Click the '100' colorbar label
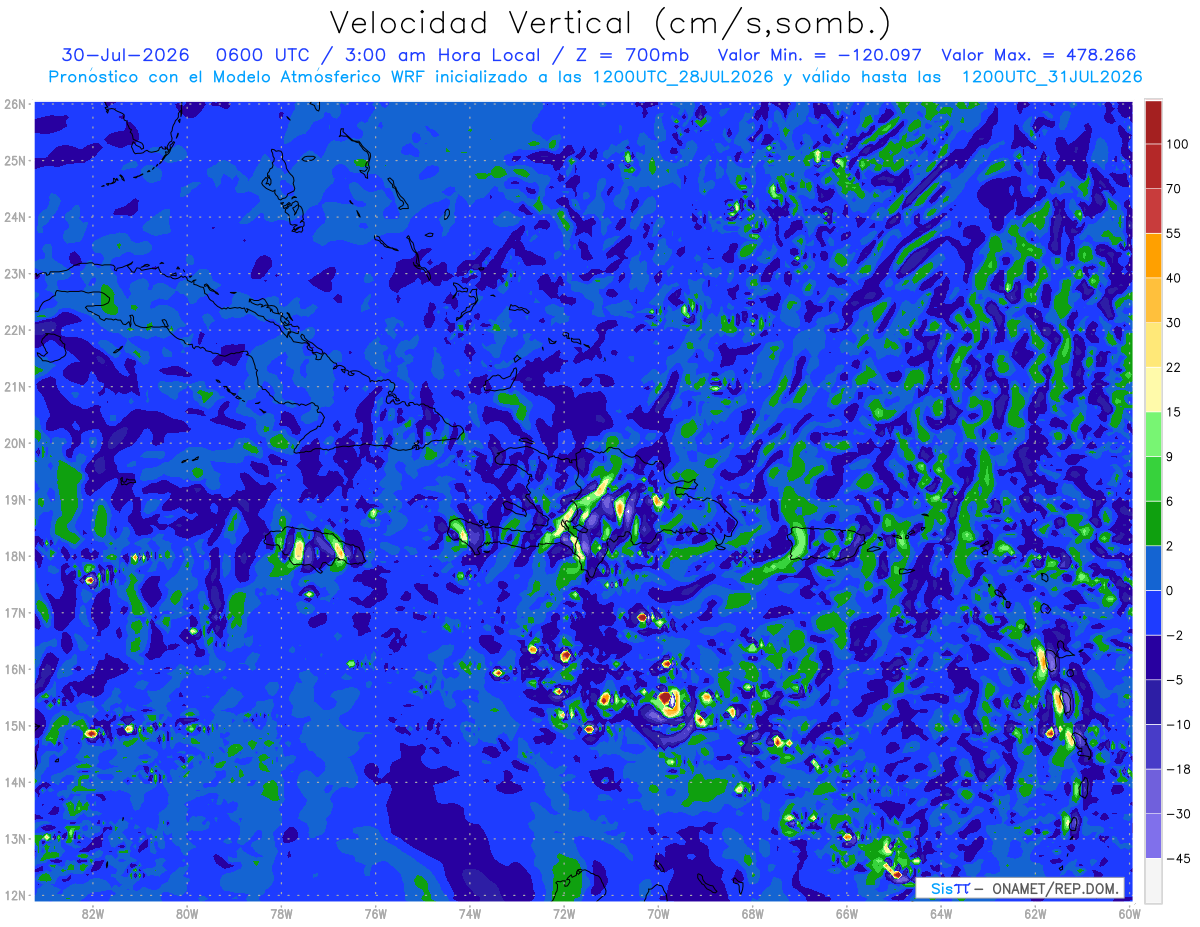 (x=1176, y=144)
